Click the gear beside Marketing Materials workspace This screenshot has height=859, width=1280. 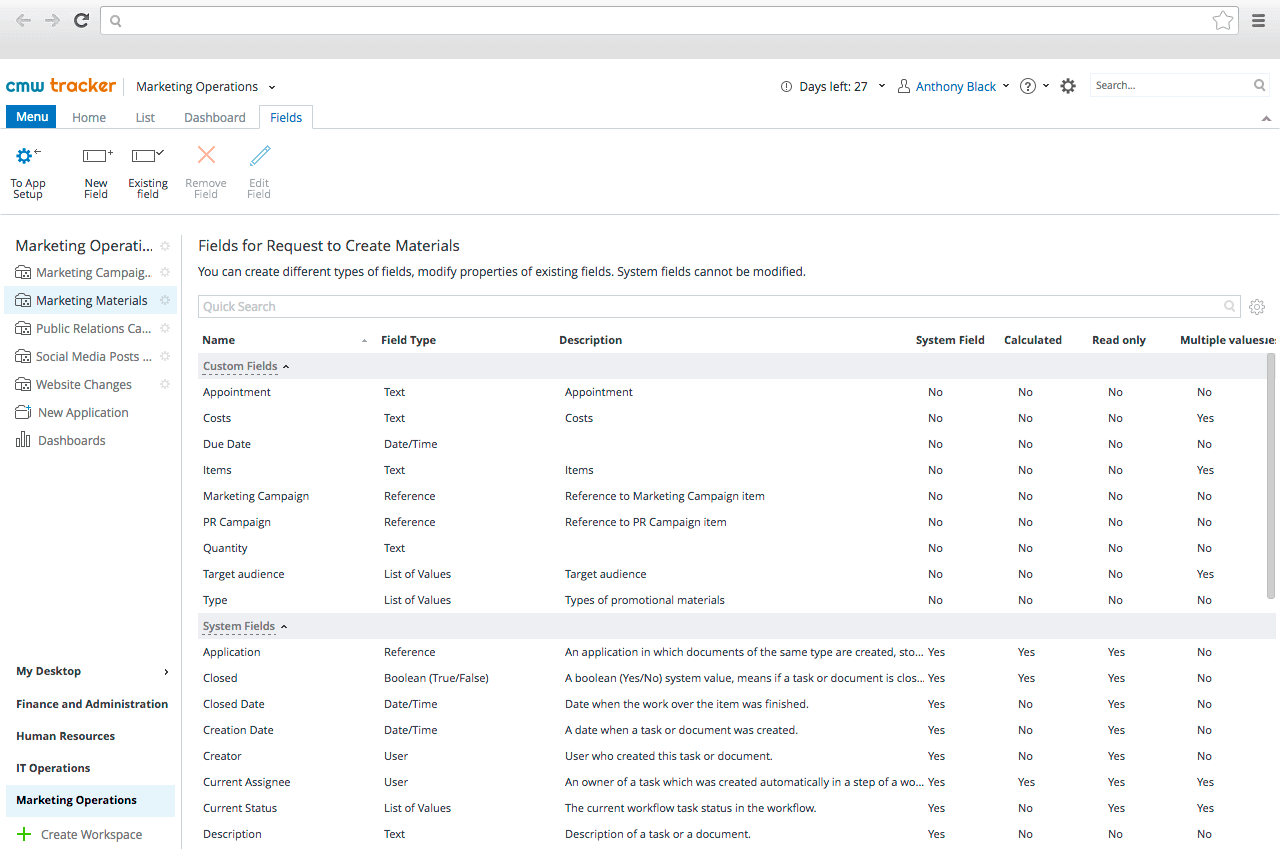click(x=164, y=300)
